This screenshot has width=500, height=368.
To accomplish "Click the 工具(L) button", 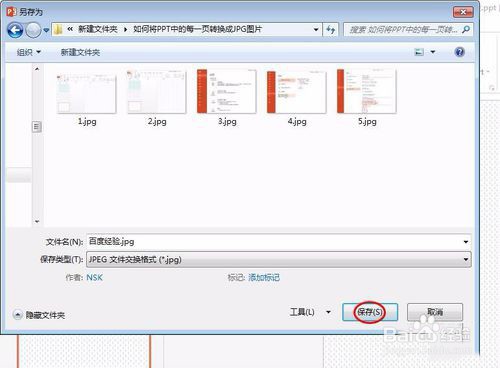I will point(302,312).
